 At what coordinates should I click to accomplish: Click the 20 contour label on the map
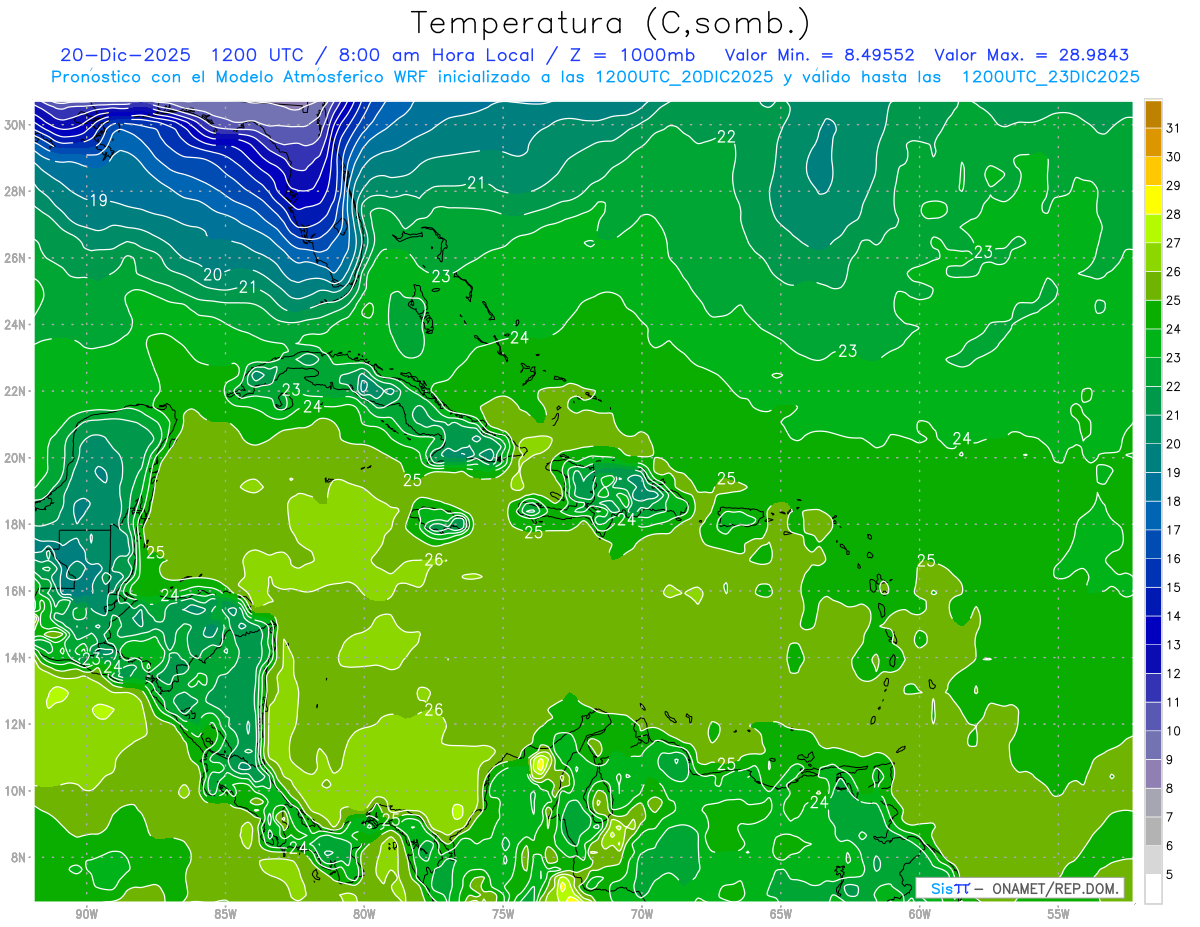tap(213, 275)
